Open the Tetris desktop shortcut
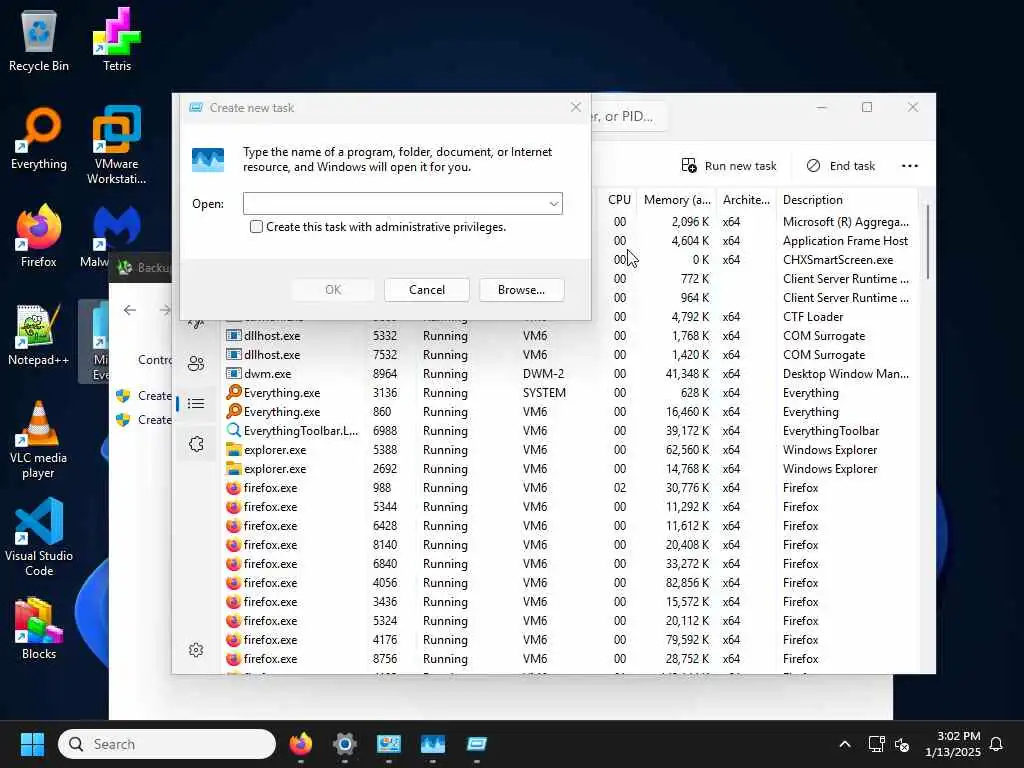 (x=117, y=40)
